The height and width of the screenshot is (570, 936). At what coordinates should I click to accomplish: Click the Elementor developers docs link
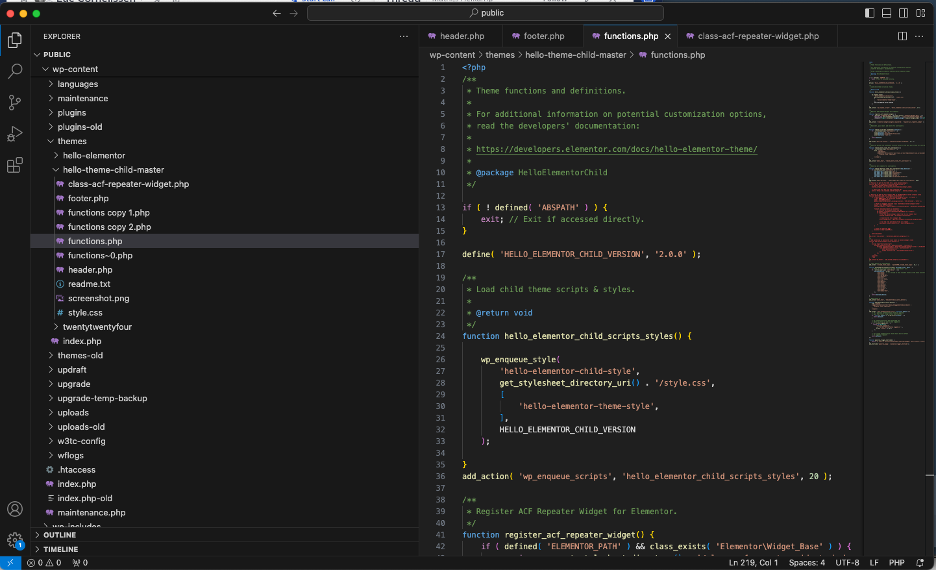click(616, 149)
